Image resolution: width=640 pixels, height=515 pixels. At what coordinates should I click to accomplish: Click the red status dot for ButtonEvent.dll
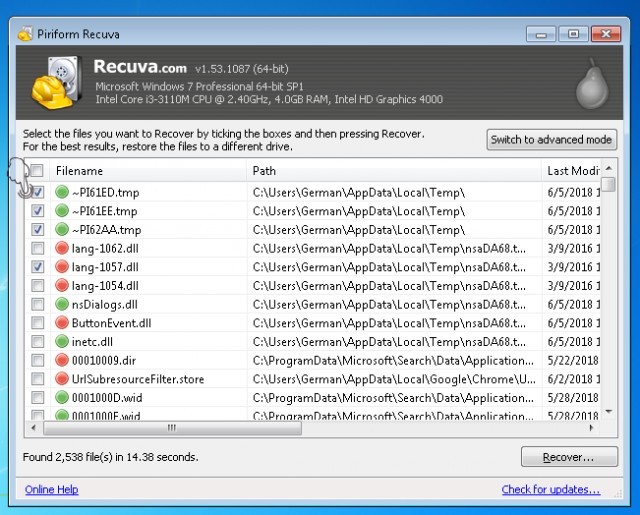coord(62,322)
